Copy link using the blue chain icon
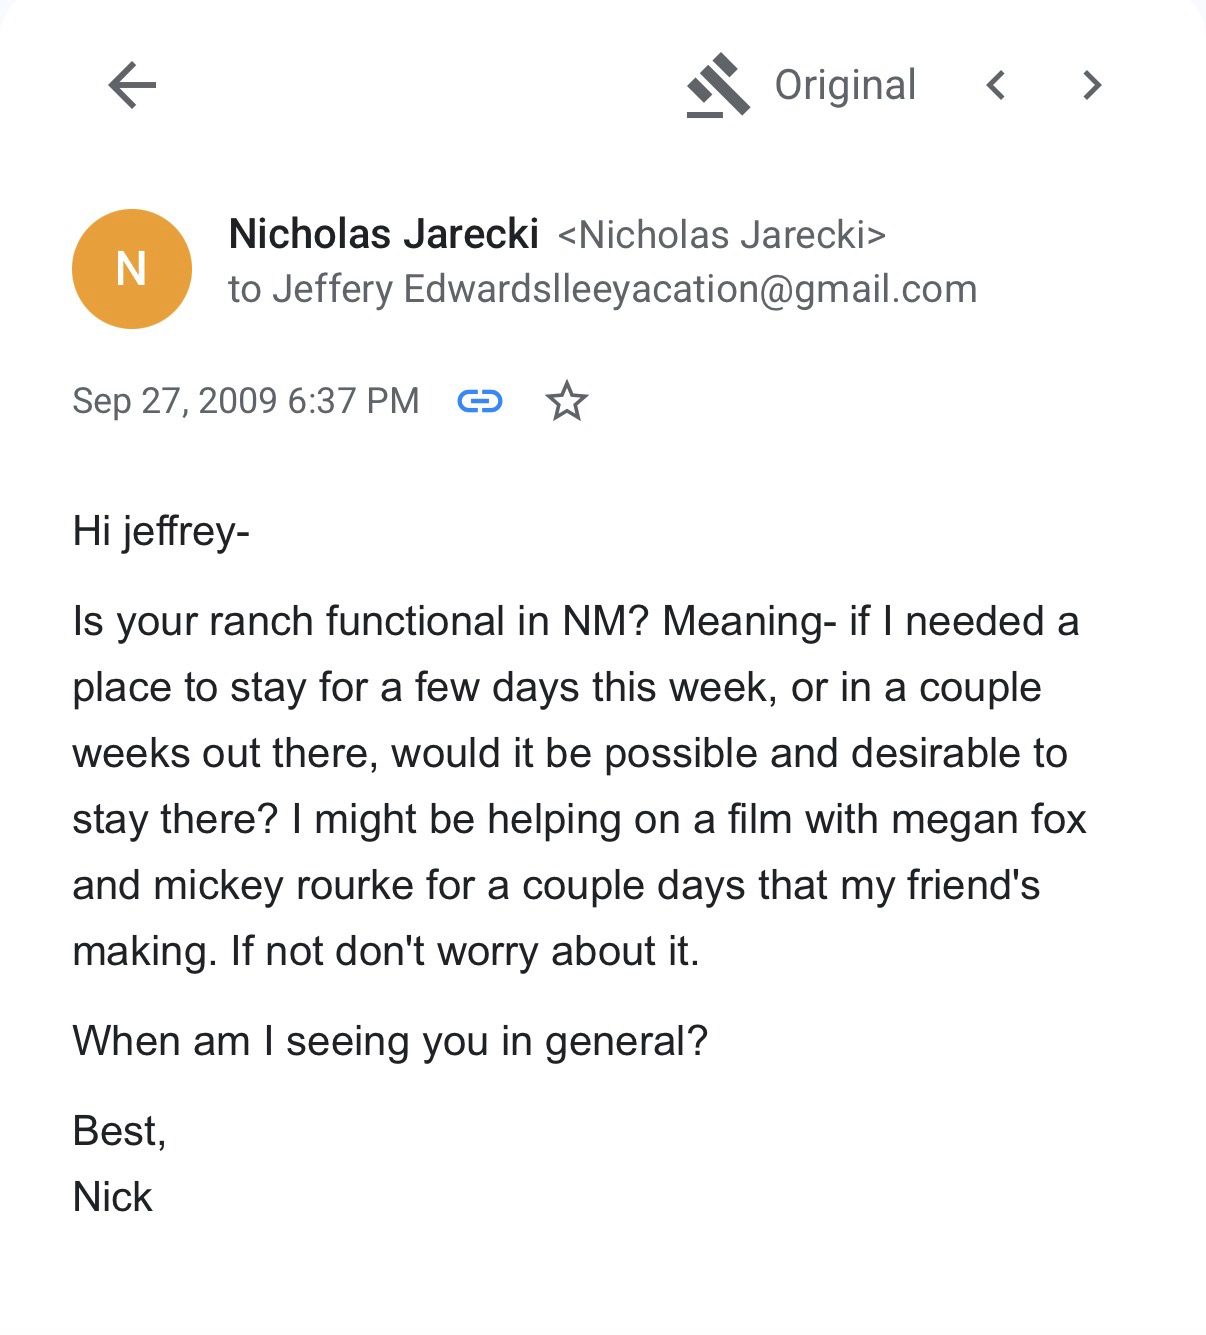Screen dimensions: 1206x1335 [x=479, y=401]
